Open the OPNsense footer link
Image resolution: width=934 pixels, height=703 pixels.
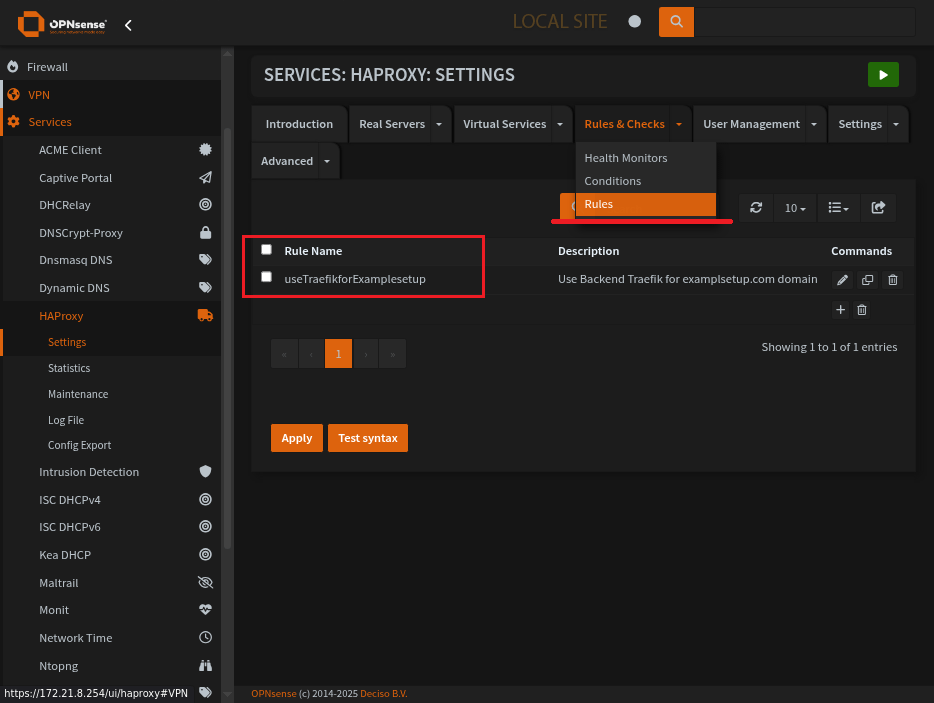tap(273, 693)
